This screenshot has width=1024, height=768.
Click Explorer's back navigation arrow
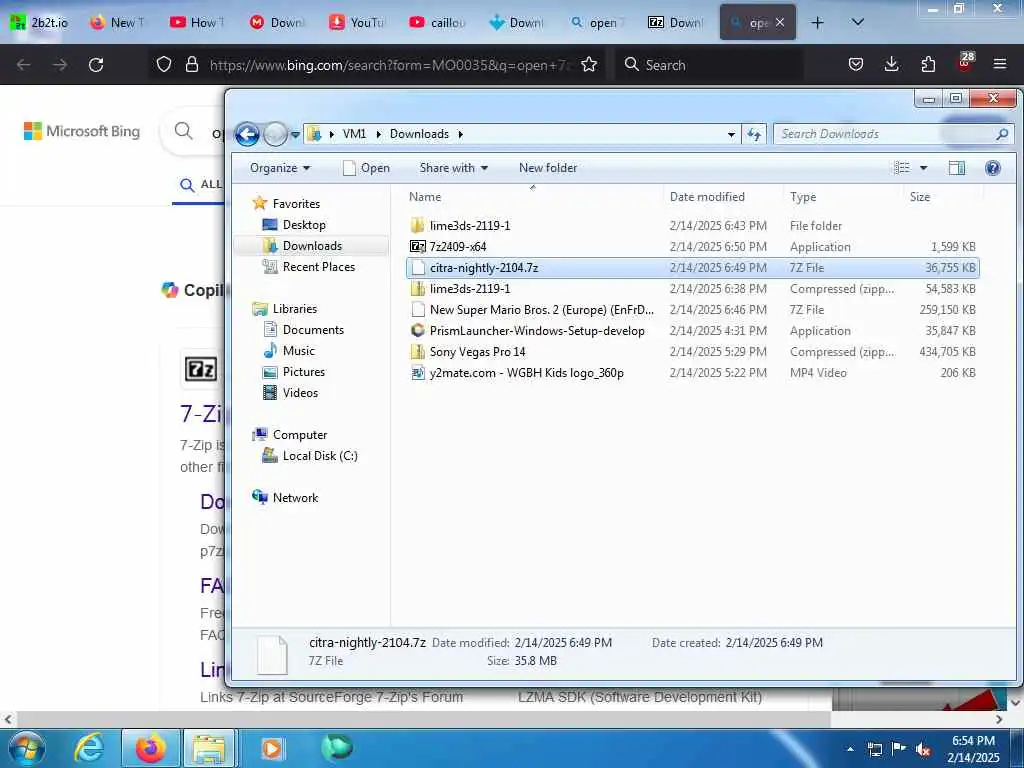[x=247, y=135]
